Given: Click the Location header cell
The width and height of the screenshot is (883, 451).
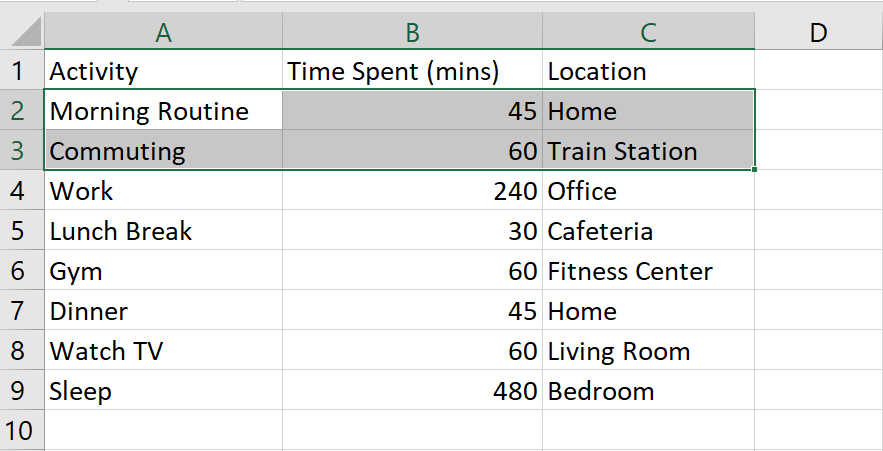Looking at the screenshot, I should (x=648, y=70).
